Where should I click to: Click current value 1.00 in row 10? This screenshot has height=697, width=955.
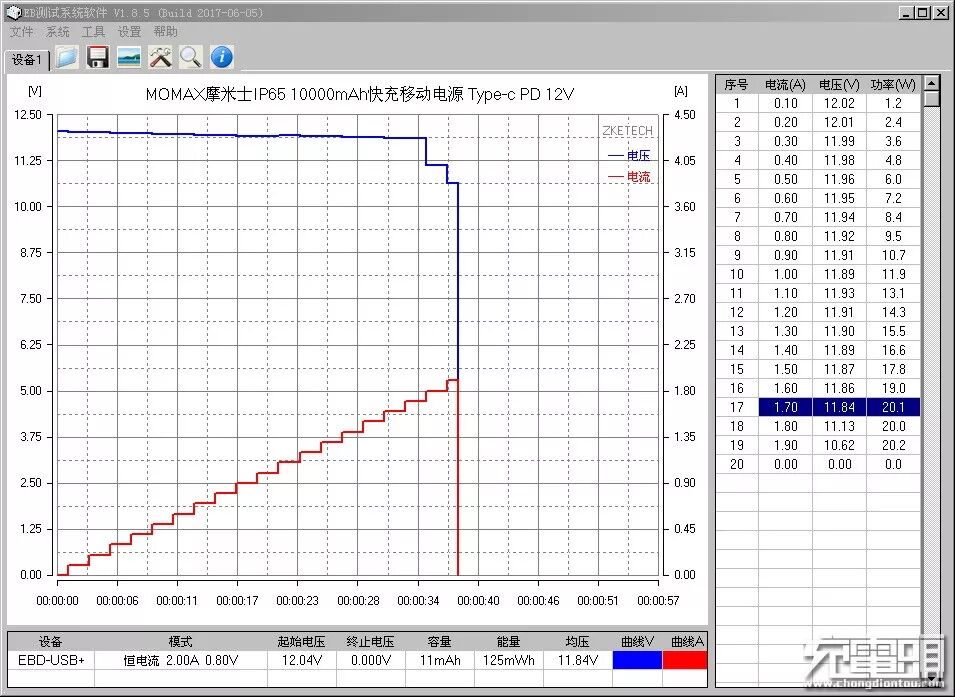pos(785,274)
